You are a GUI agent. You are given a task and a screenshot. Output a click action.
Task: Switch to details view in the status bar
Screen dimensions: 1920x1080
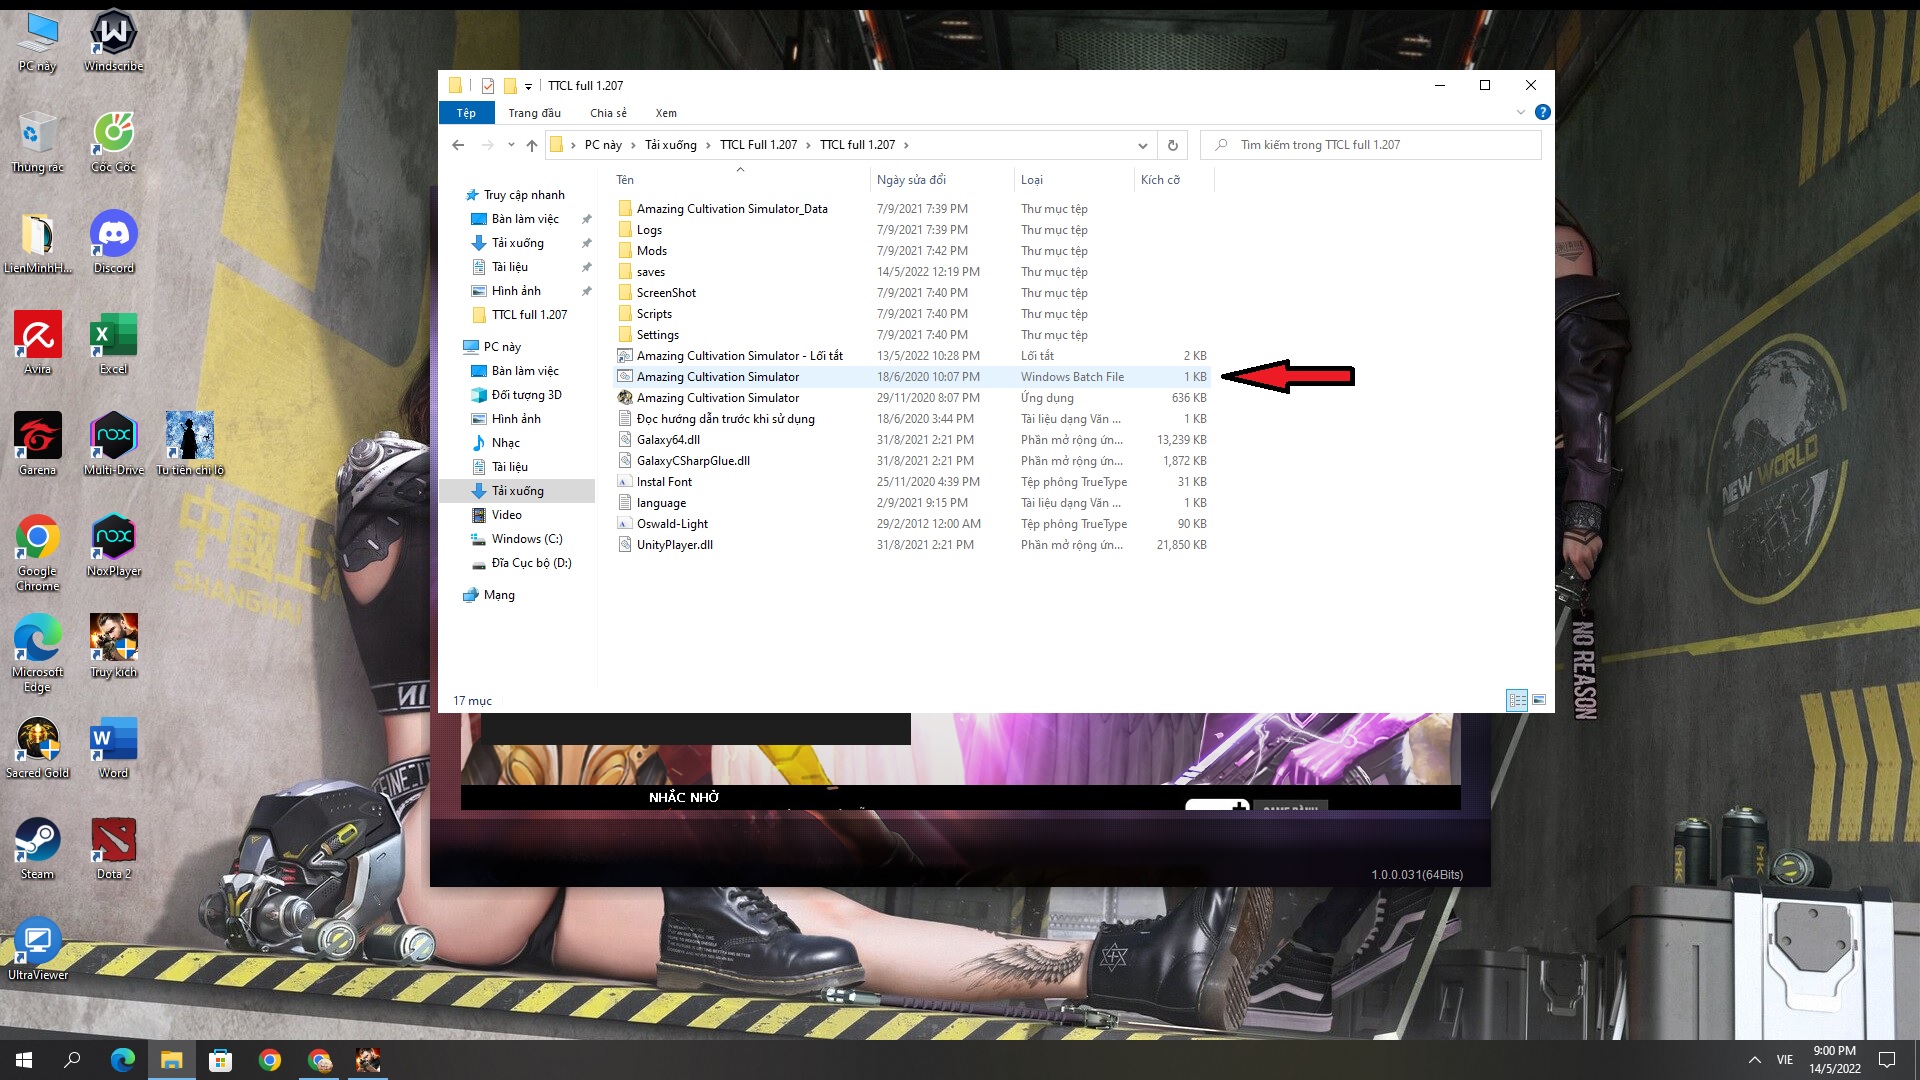pos(1517,700)
